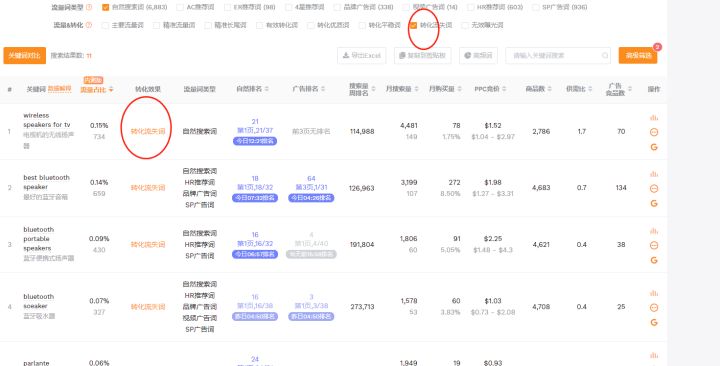Check the 4星推荐词 checkbox

coord(288,7)
